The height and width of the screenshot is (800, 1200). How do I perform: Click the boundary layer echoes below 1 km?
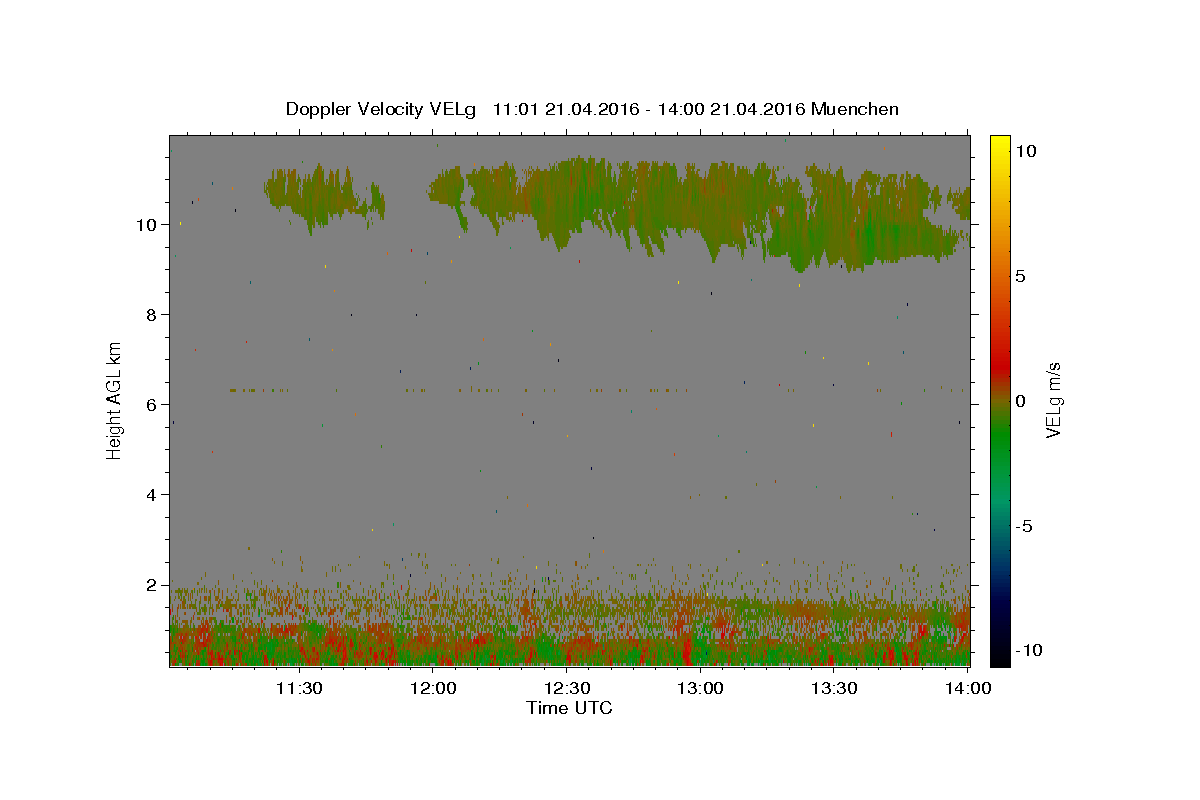pyautogui.click(x=569, y=645)
